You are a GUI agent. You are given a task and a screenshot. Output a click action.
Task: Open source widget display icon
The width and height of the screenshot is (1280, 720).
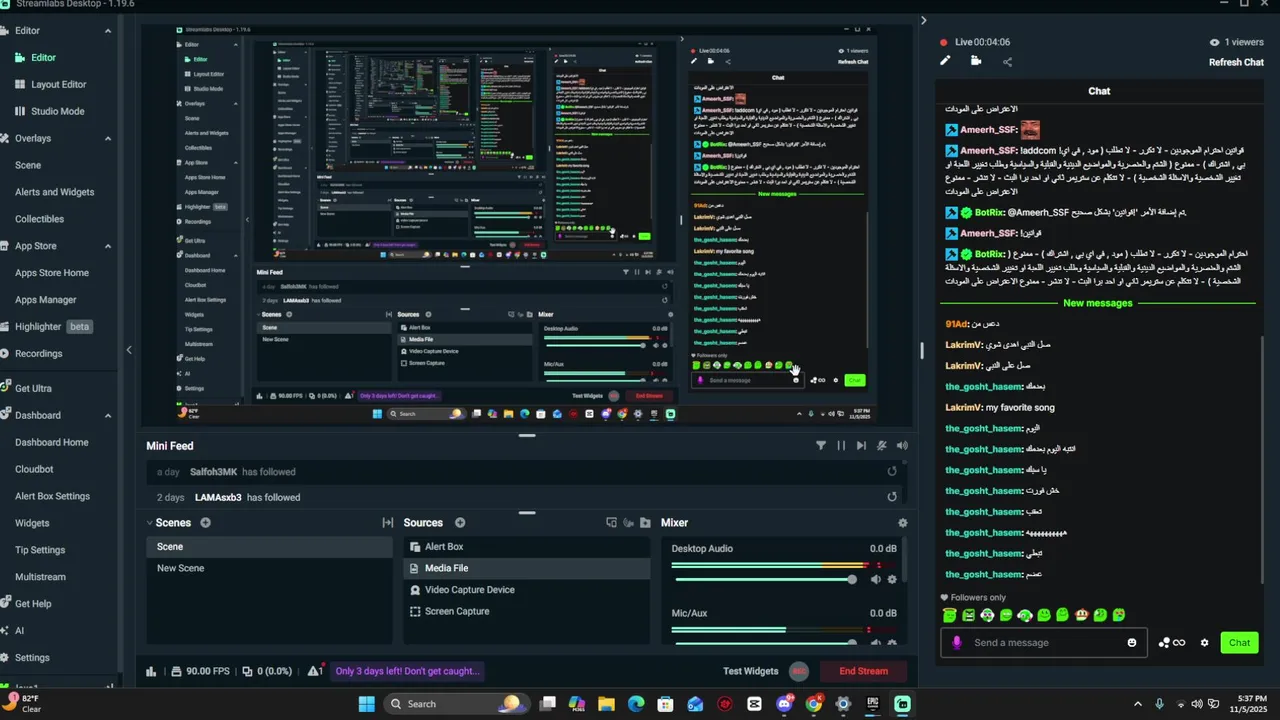click(x=611, y=523)
